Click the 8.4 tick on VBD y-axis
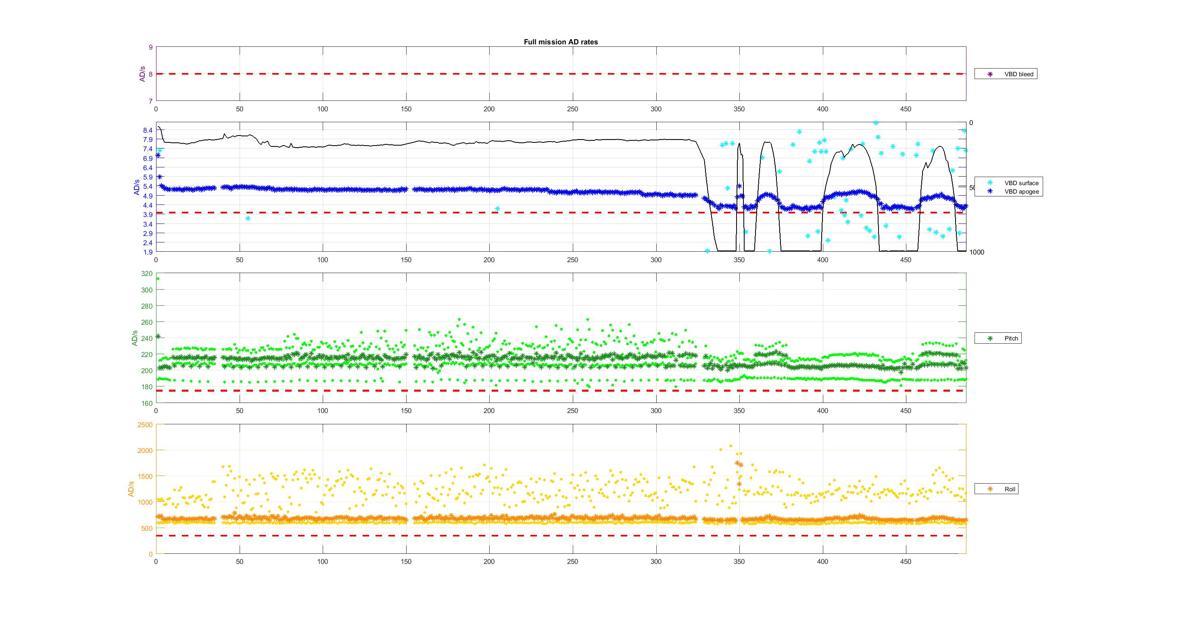 coord(147,130)
